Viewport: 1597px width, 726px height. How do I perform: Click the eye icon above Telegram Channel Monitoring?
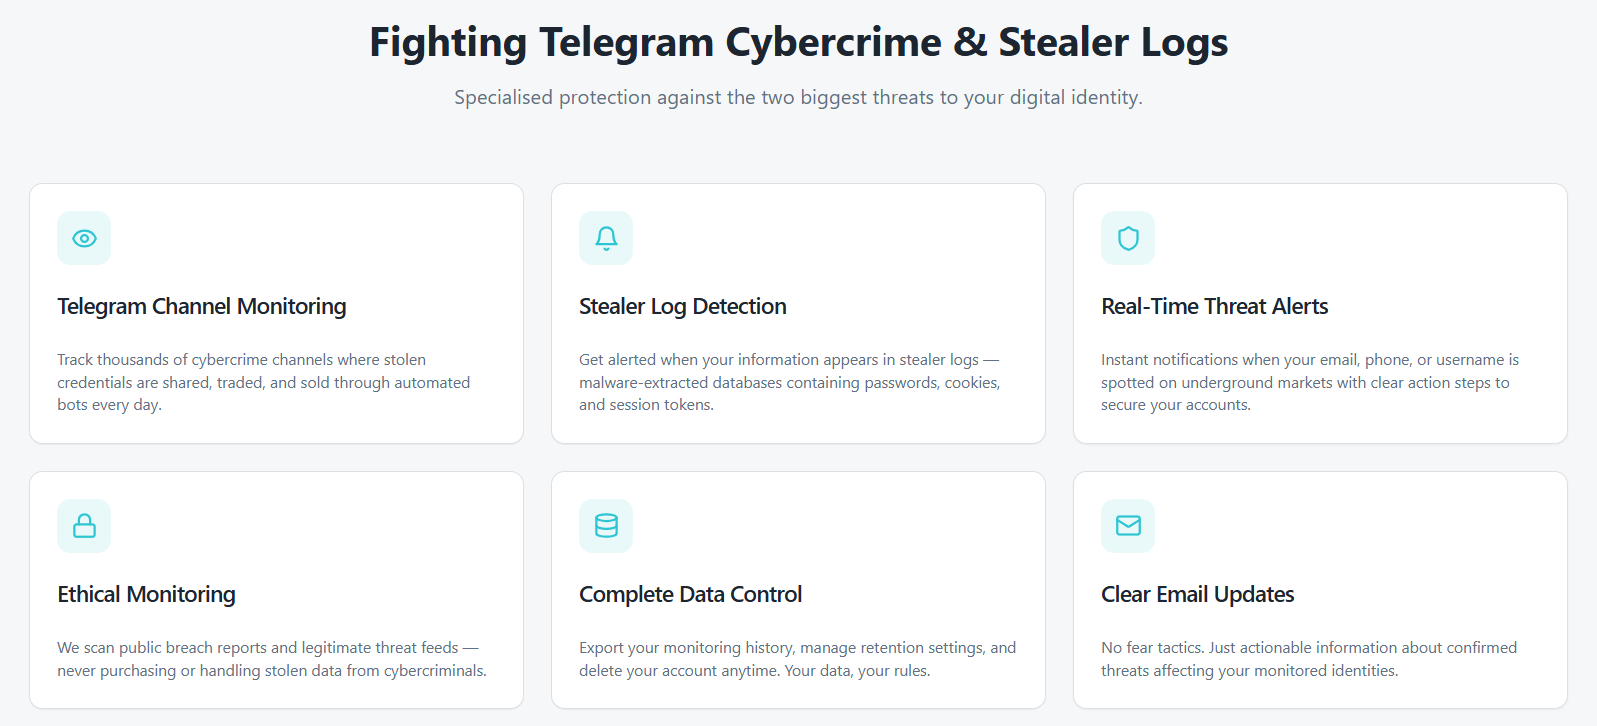click(84, 238)
